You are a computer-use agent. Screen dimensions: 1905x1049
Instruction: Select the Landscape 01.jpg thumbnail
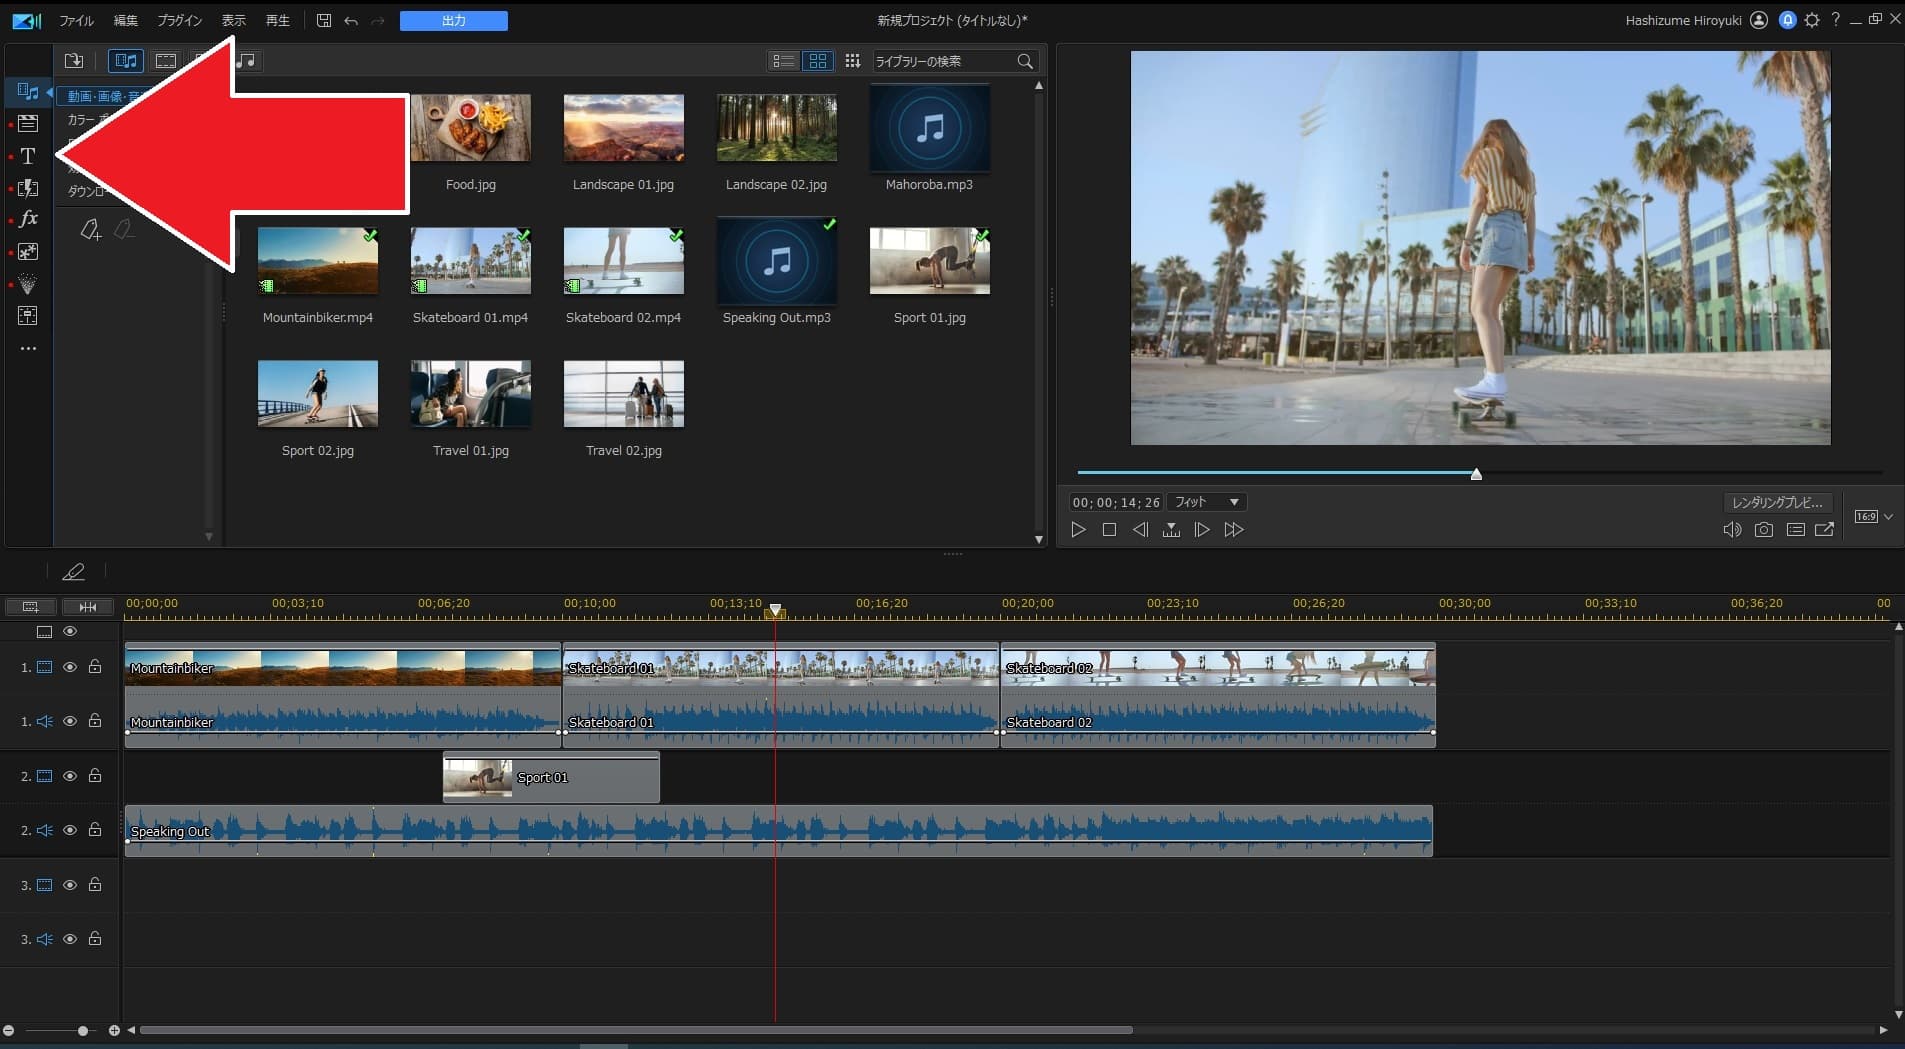pos(623,128)
